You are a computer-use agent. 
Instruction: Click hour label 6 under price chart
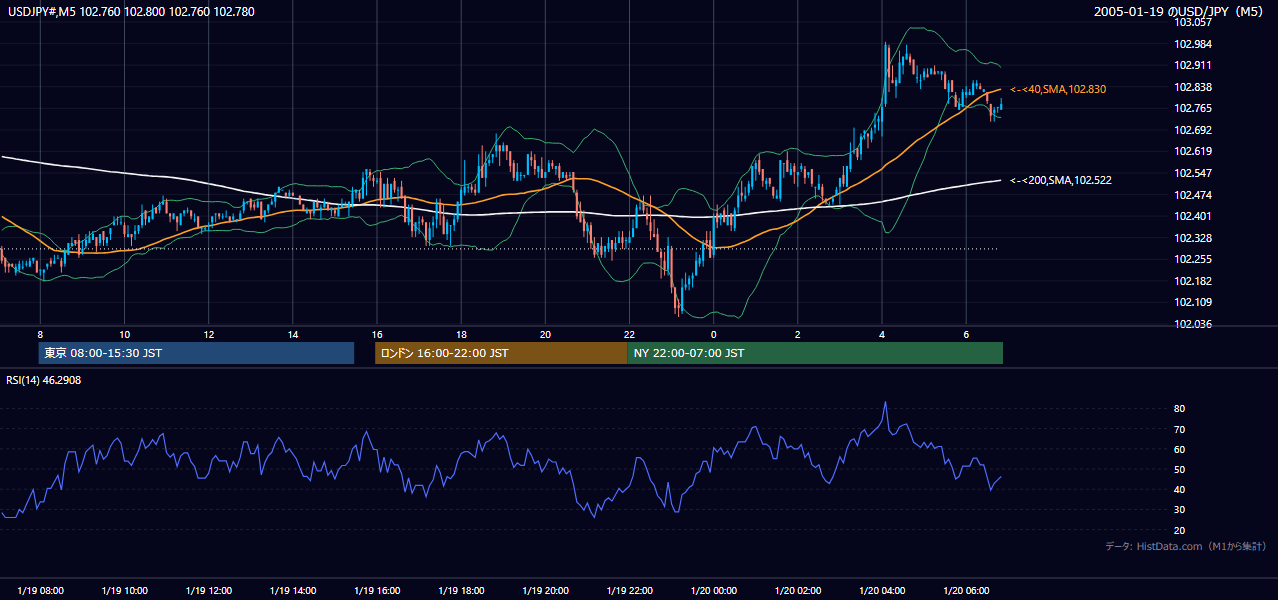coord(966,334)
